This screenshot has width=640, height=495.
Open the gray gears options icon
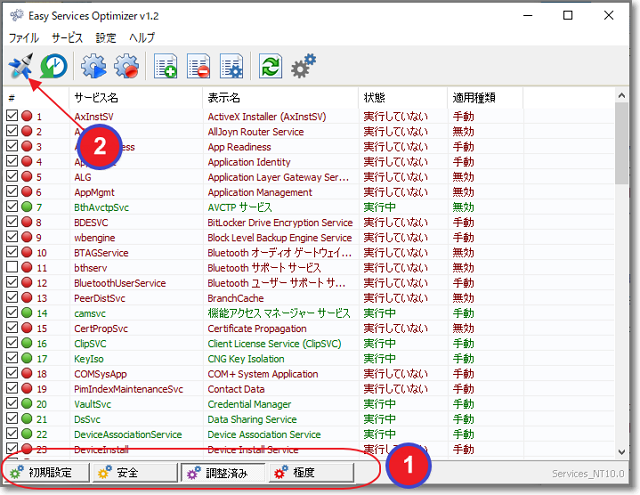coord(303,67)
